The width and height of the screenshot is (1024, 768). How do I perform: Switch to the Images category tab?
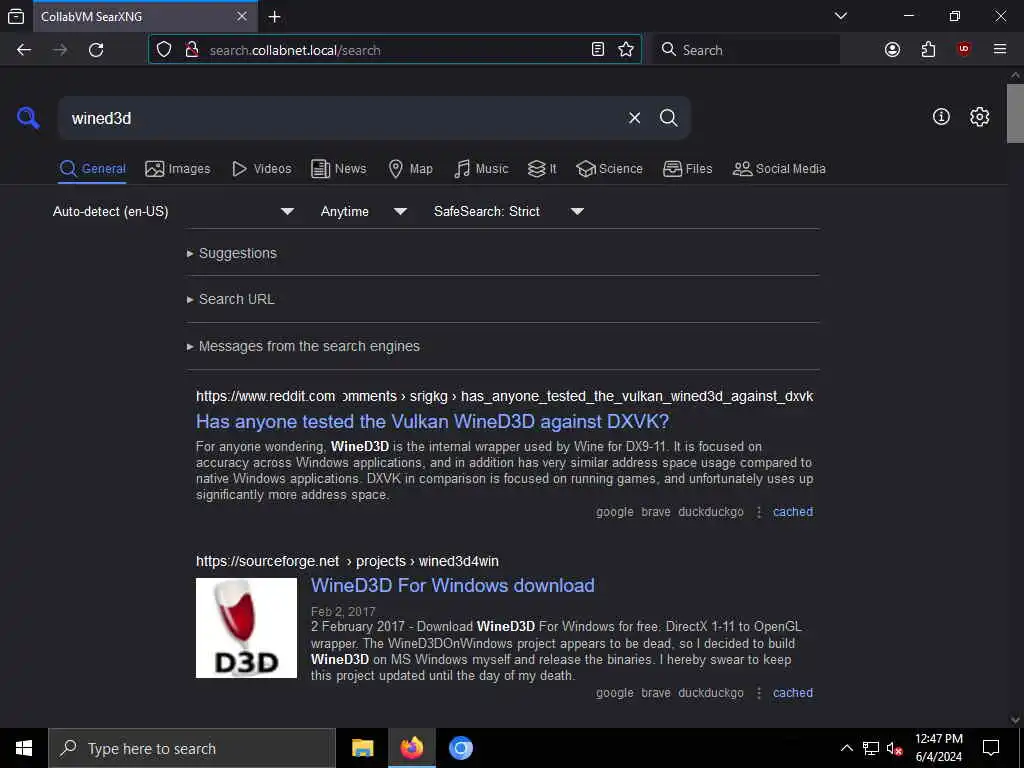tap(178, 168)
